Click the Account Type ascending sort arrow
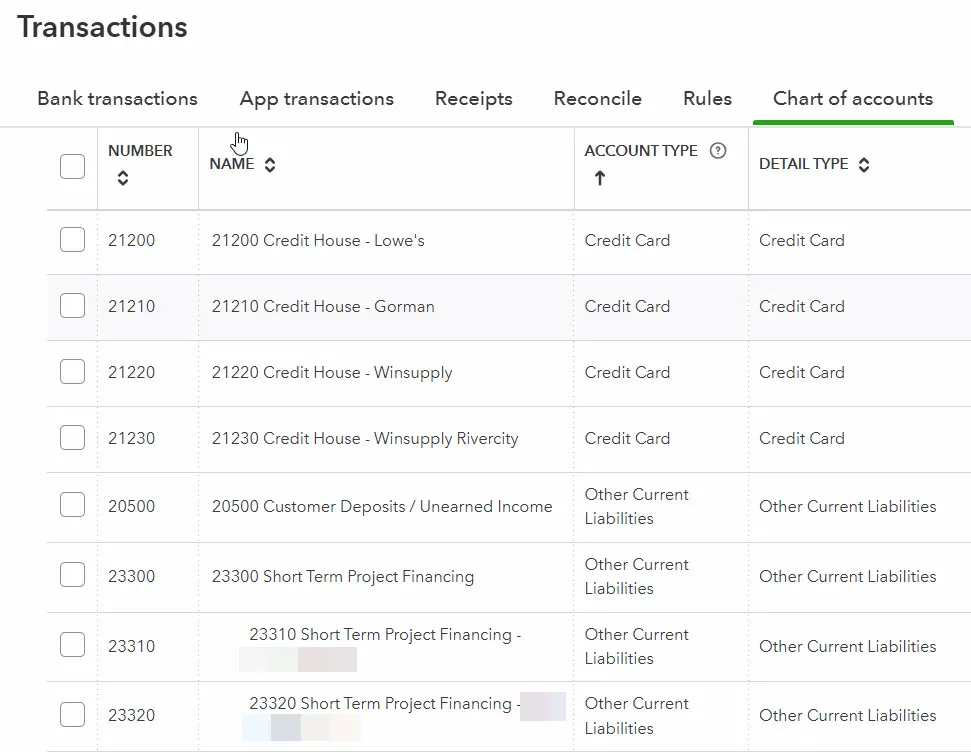971x752 pixels. (600, 178)
